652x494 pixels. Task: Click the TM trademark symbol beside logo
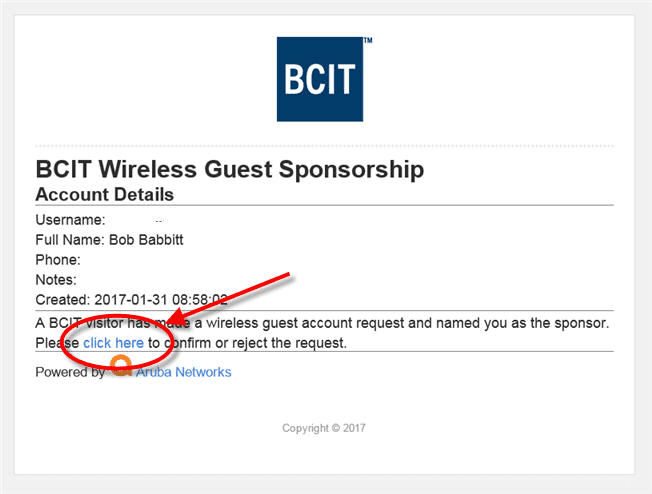[x=368, y=40]
